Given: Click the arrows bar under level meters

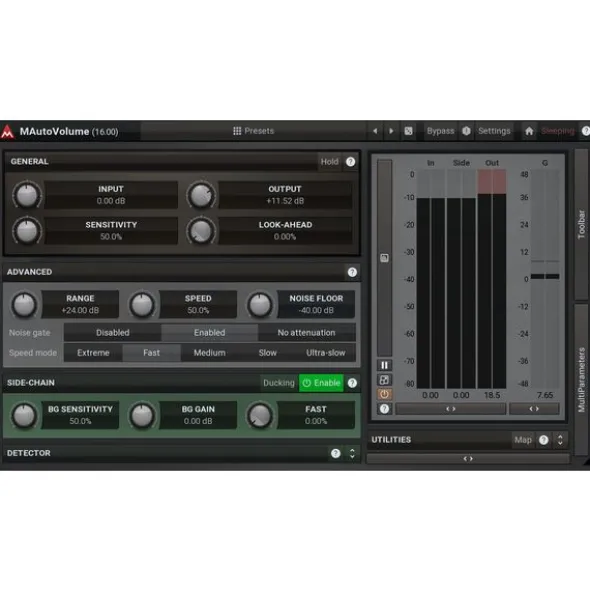Looking at the screenshot, I should point(451,409).
